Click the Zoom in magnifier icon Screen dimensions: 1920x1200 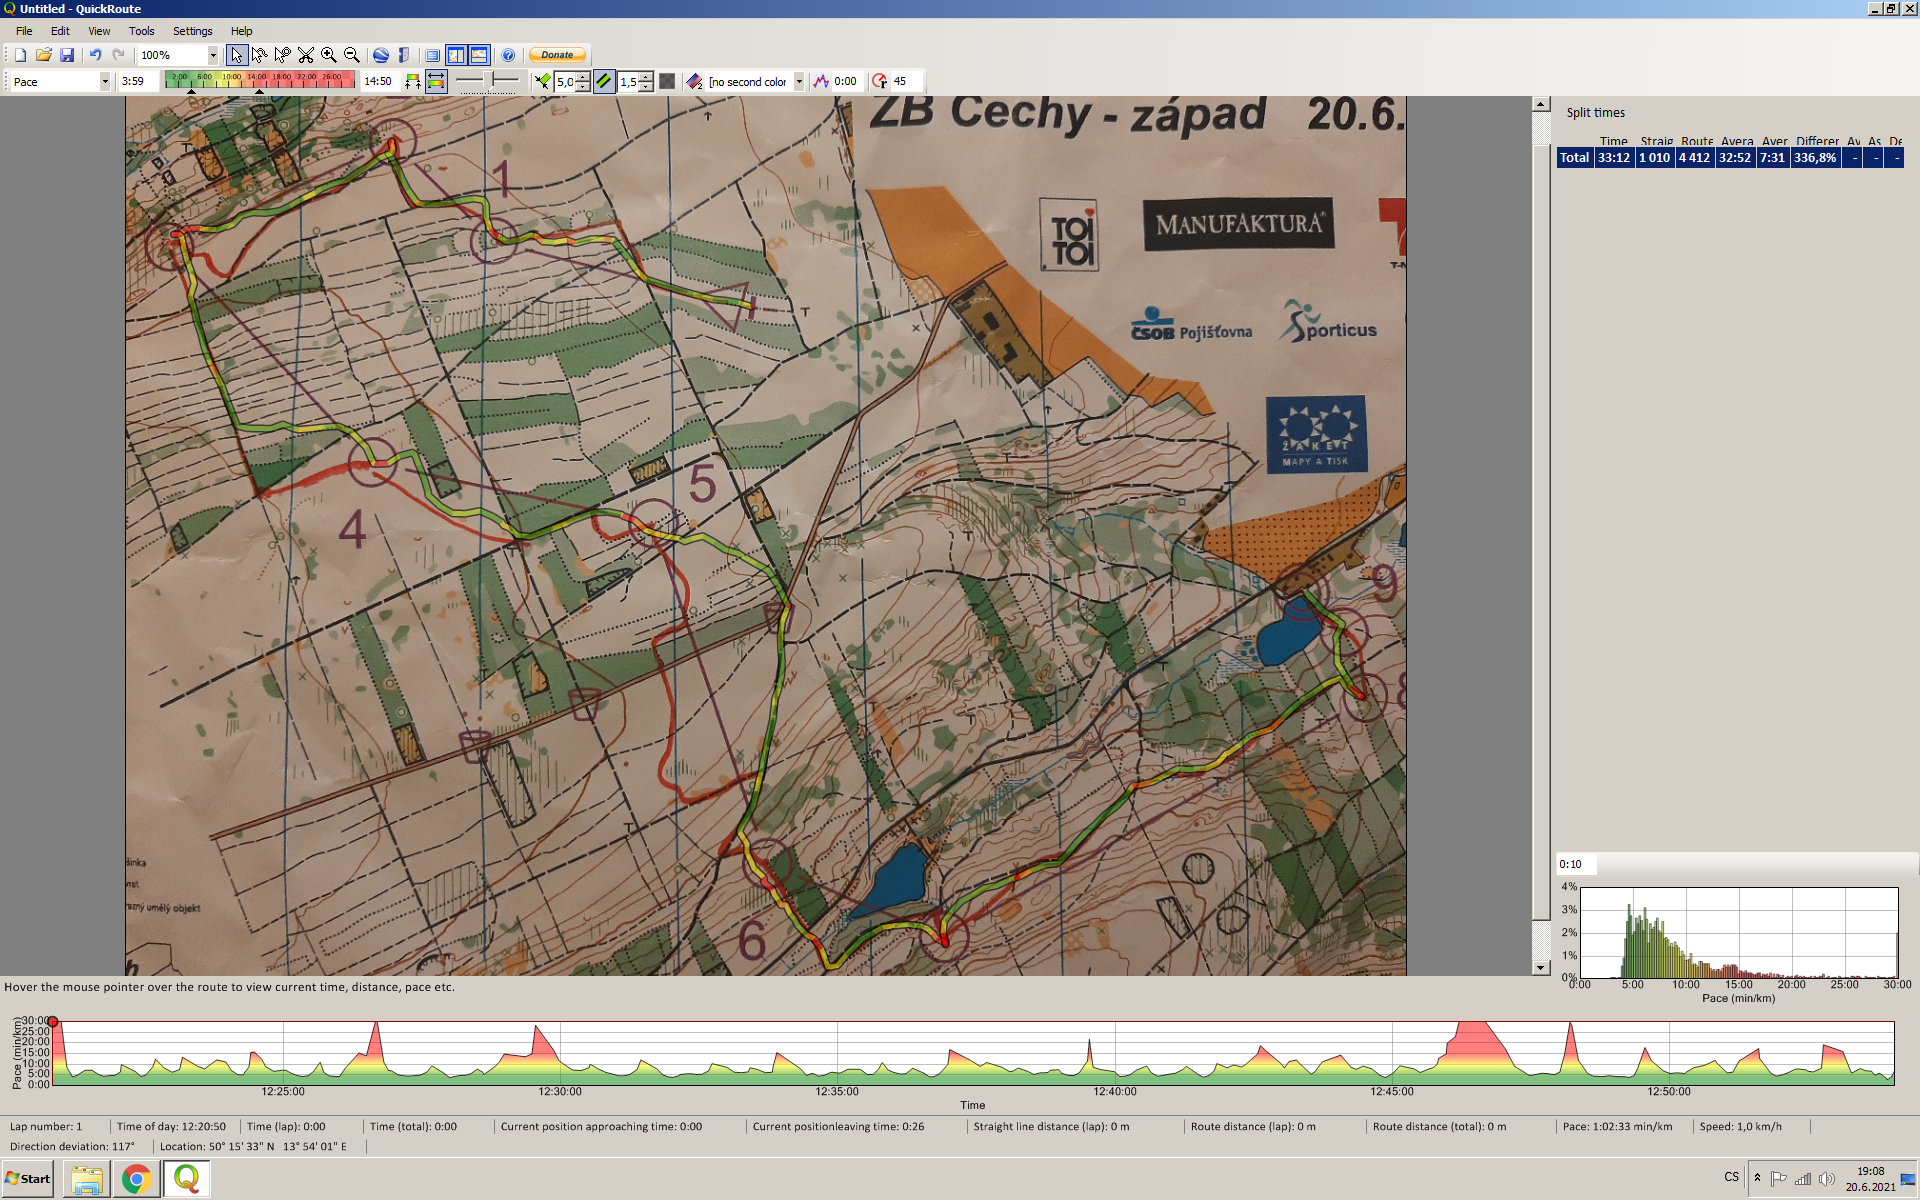tap(328, 55)
